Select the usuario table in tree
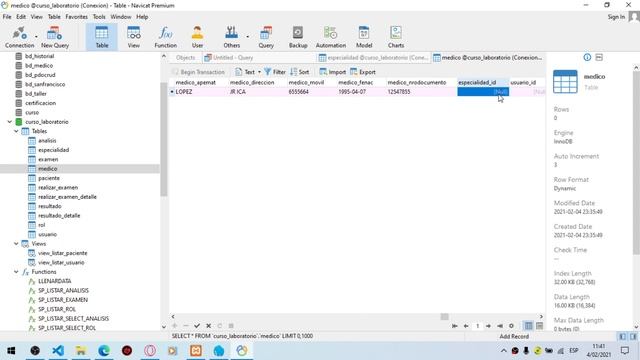640x360 pixels. click(47, 234)
